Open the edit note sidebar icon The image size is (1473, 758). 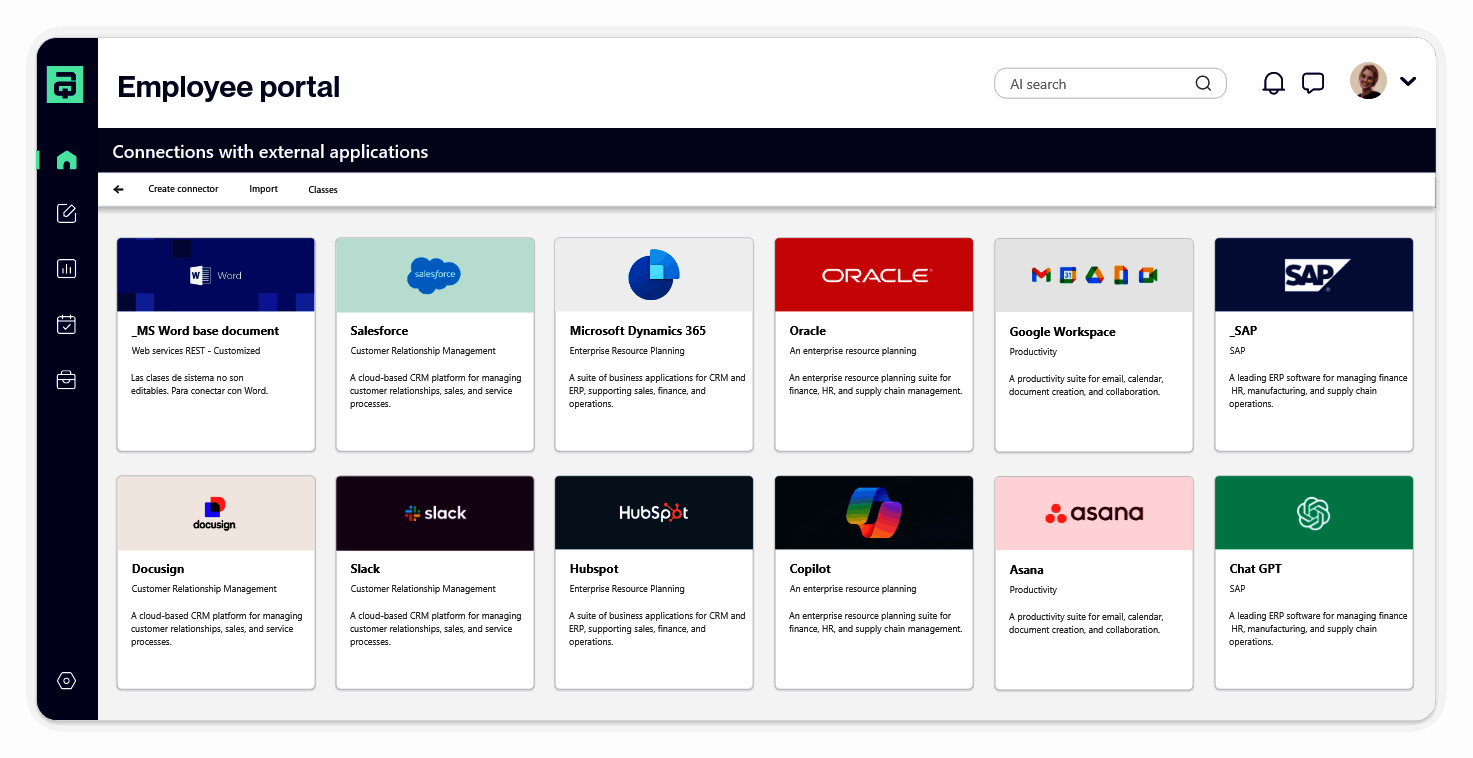67,213
